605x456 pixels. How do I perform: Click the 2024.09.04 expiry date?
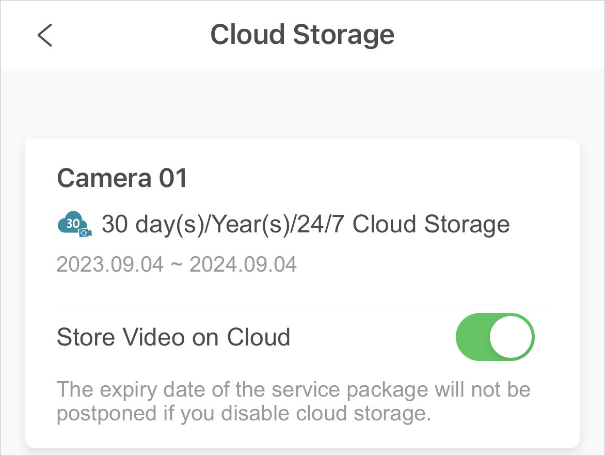[x=243, y=265]
